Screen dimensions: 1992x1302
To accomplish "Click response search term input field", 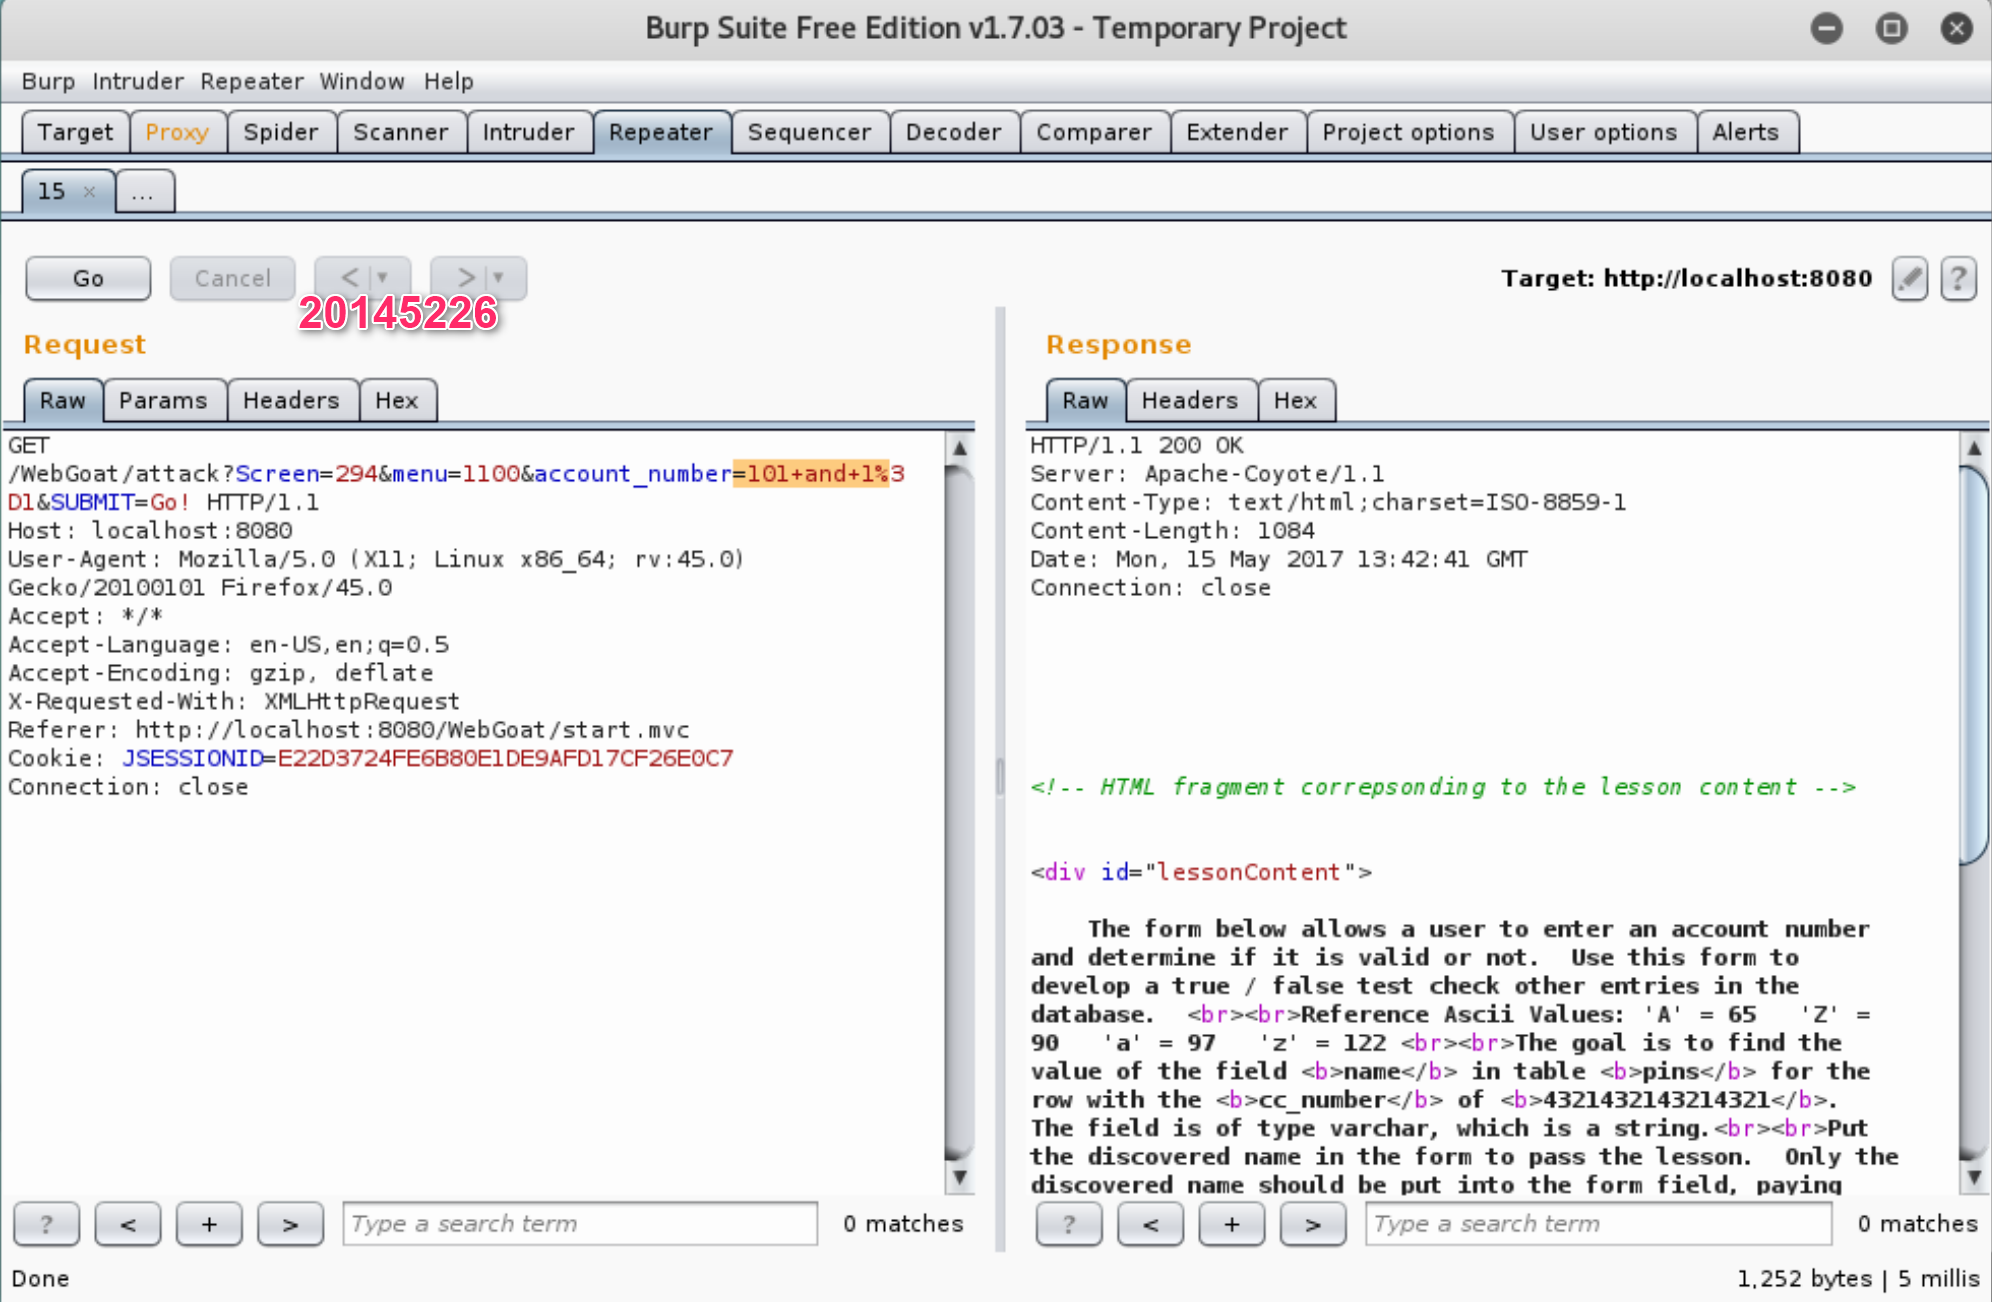I will coord(1598,1224).
